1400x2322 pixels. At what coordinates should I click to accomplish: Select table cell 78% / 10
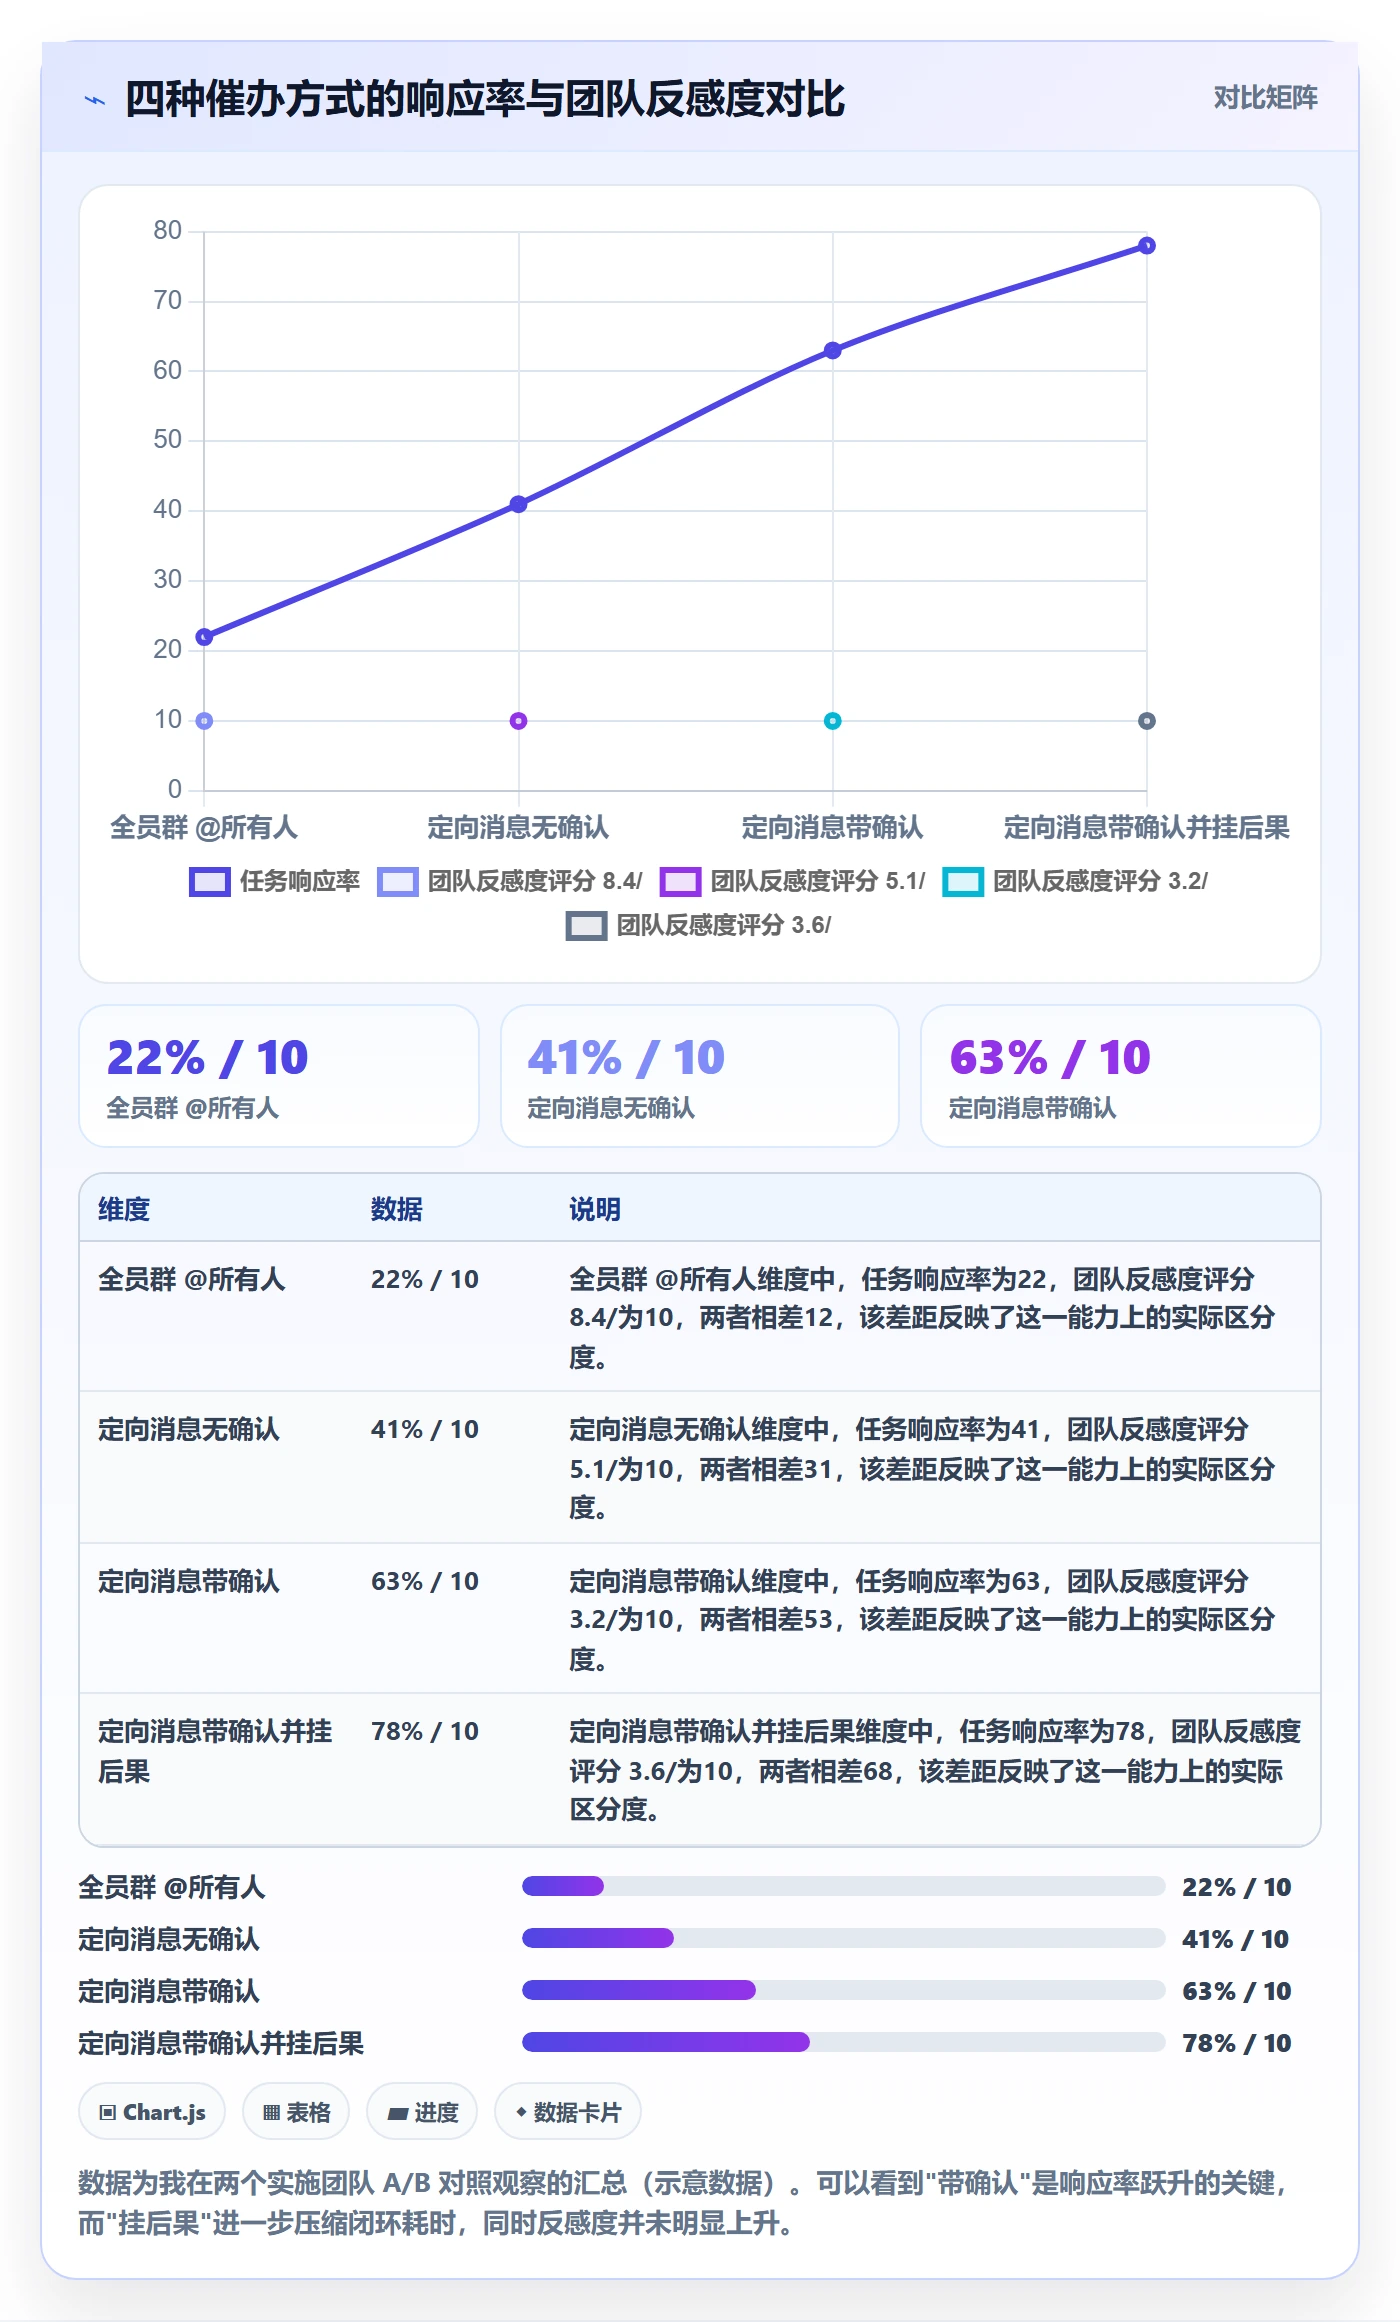point(425,1731)
